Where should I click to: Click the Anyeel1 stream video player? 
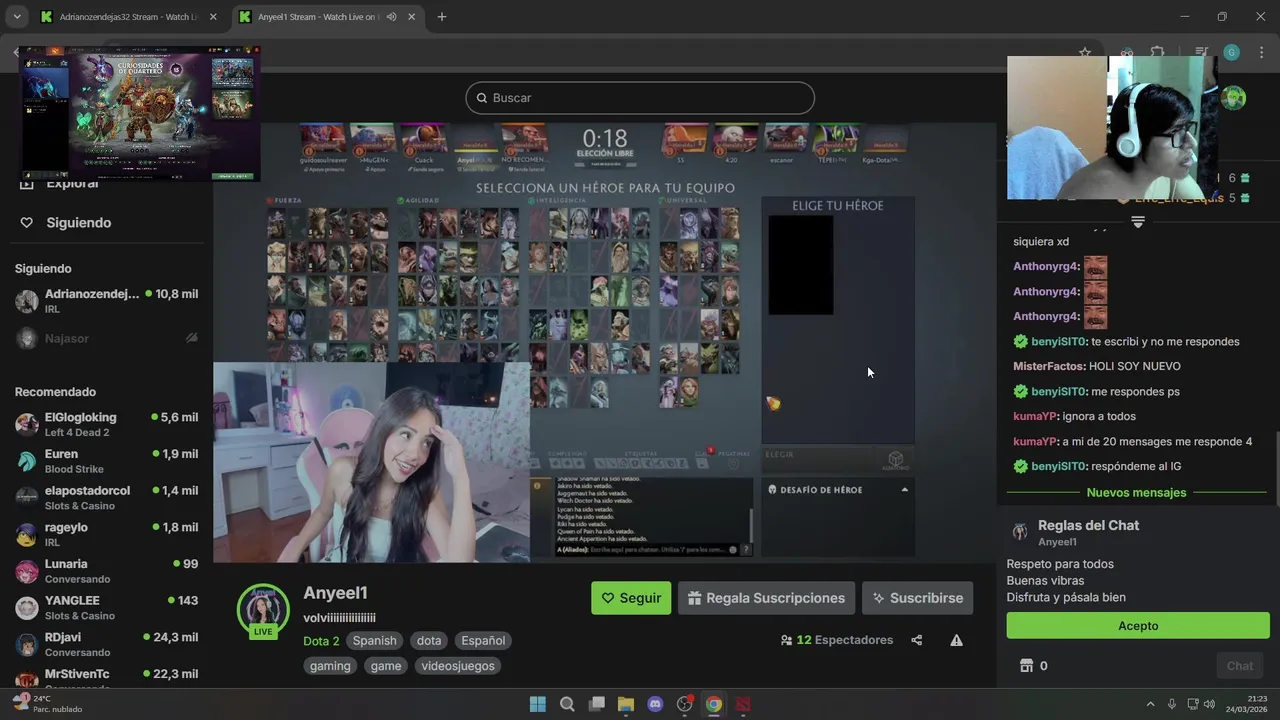[x=605, y=343]
